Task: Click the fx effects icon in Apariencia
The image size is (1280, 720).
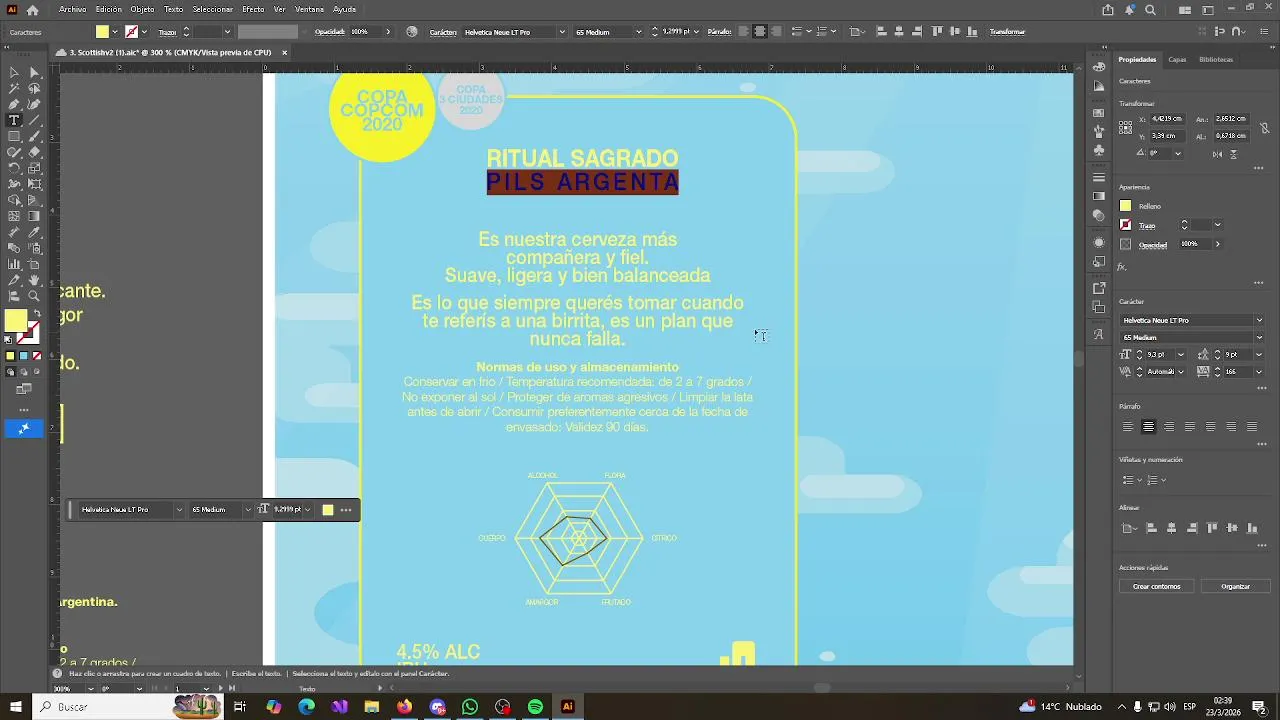Action: click(x=1122, y=267)
